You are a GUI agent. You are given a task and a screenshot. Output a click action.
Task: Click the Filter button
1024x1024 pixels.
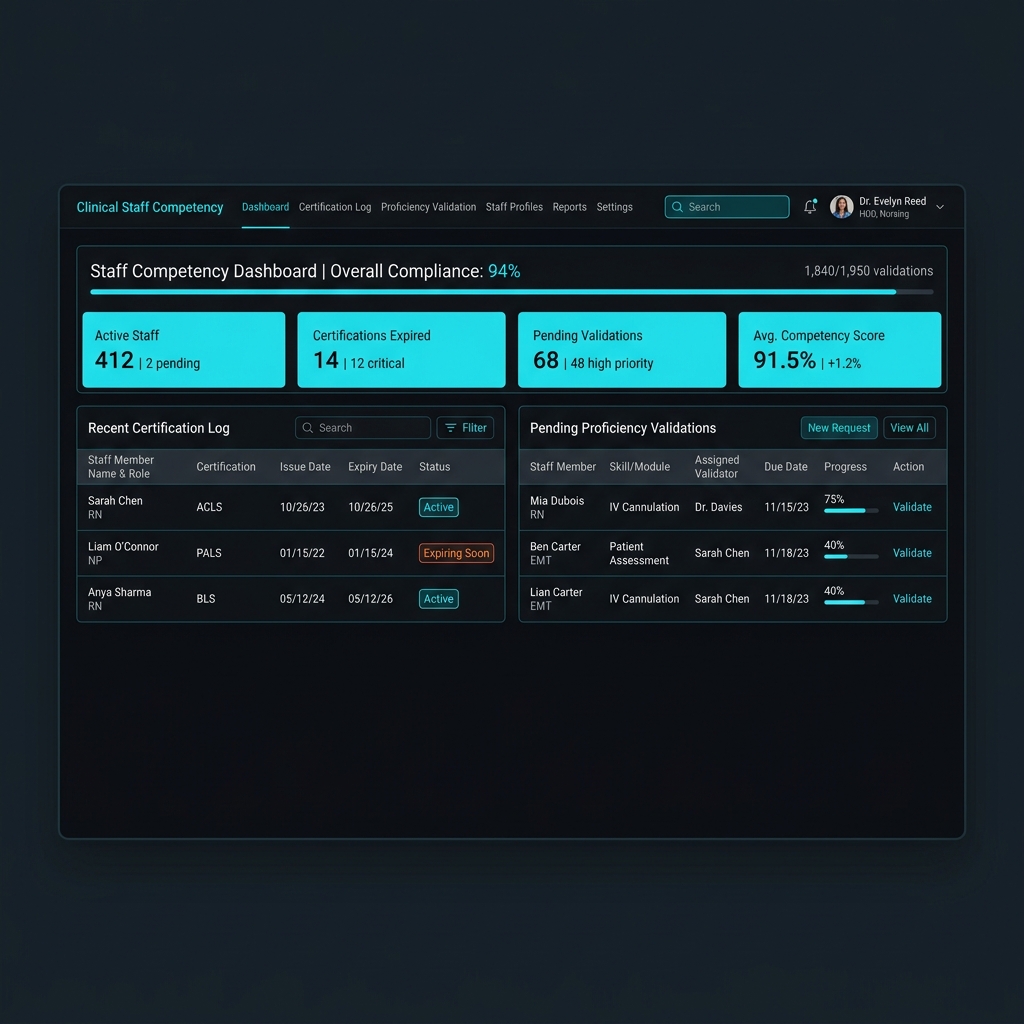465,428
